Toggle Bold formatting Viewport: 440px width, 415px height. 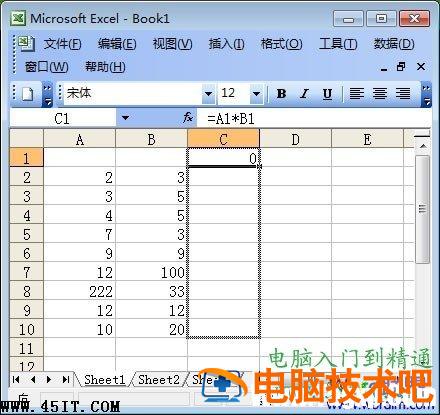click(x=282, y=94)
